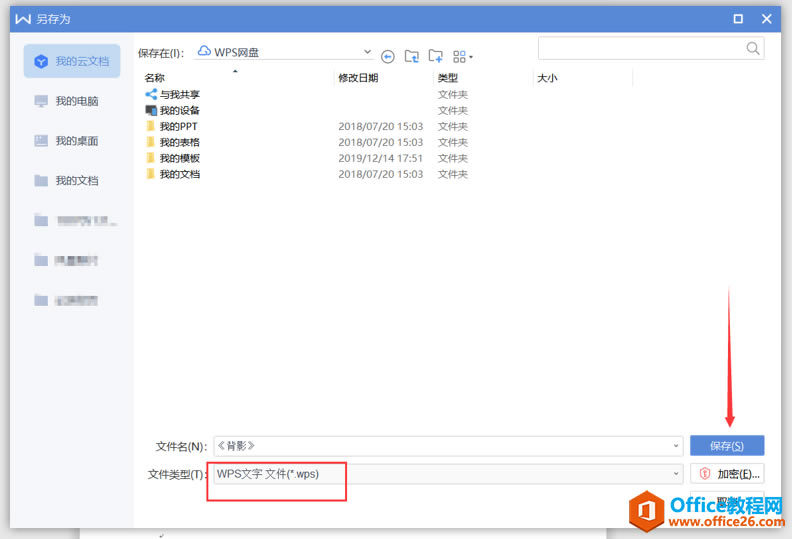
Task: Select the 我的表格 folder
Action: (x=180, y=142)
